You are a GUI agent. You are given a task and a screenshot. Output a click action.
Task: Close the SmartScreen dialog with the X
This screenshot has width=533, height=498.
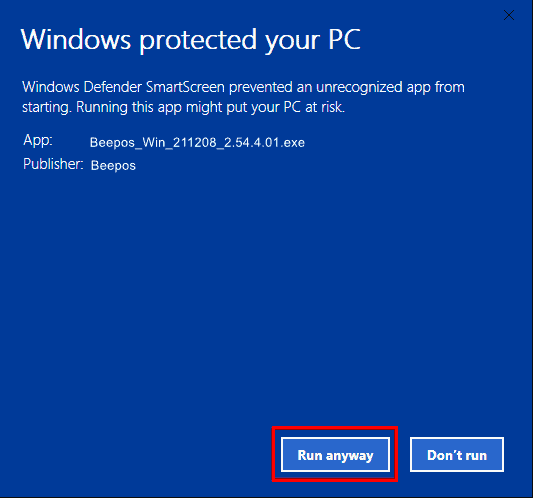coord(509,15)
